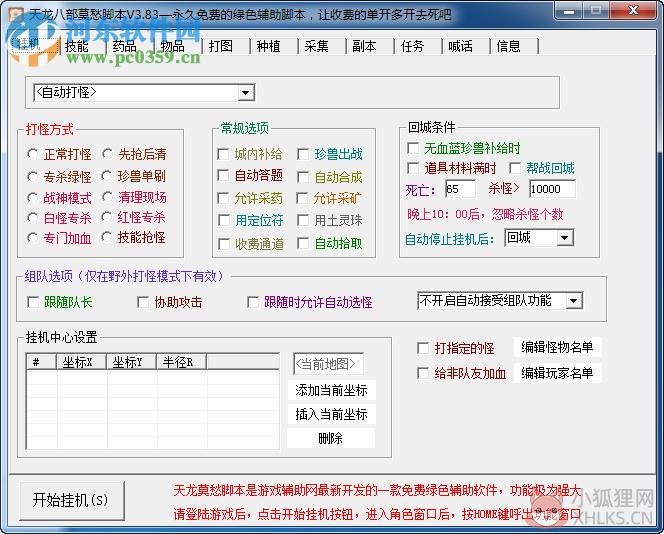Viewport: 664px width, 534px height.
Task: Enable 协助攻击 team option
Action: pyautogui.click(x=143, y=302)
